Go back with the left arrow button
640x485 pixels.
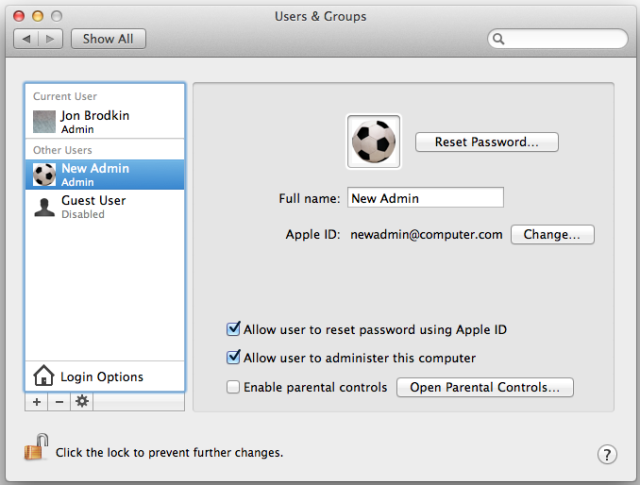(26, 39)
